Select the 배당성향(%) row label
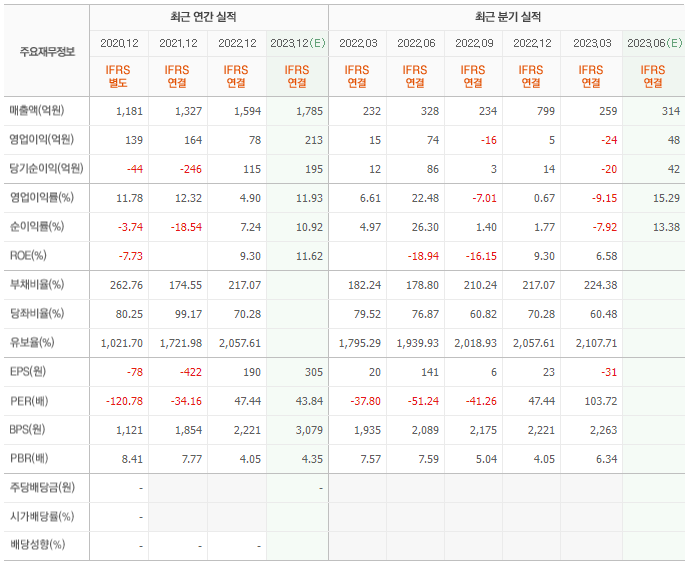The height and width of the screenshot is (564, 688). [37, 545]
